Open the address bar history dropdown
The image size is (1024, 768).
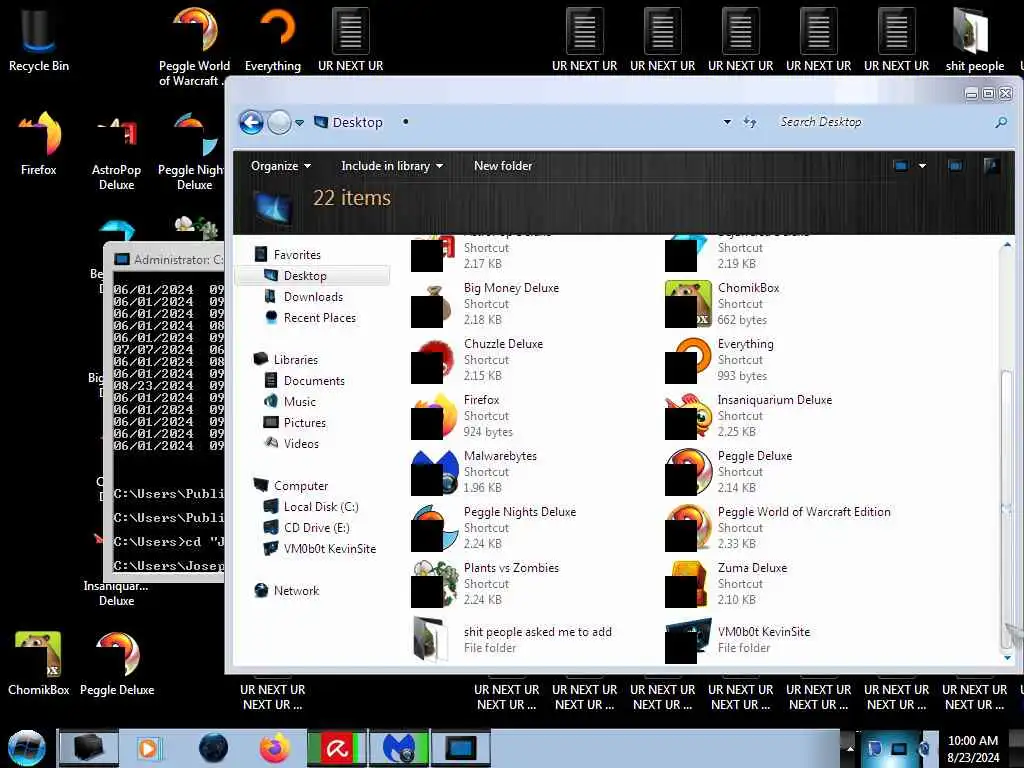coord(727,122)
